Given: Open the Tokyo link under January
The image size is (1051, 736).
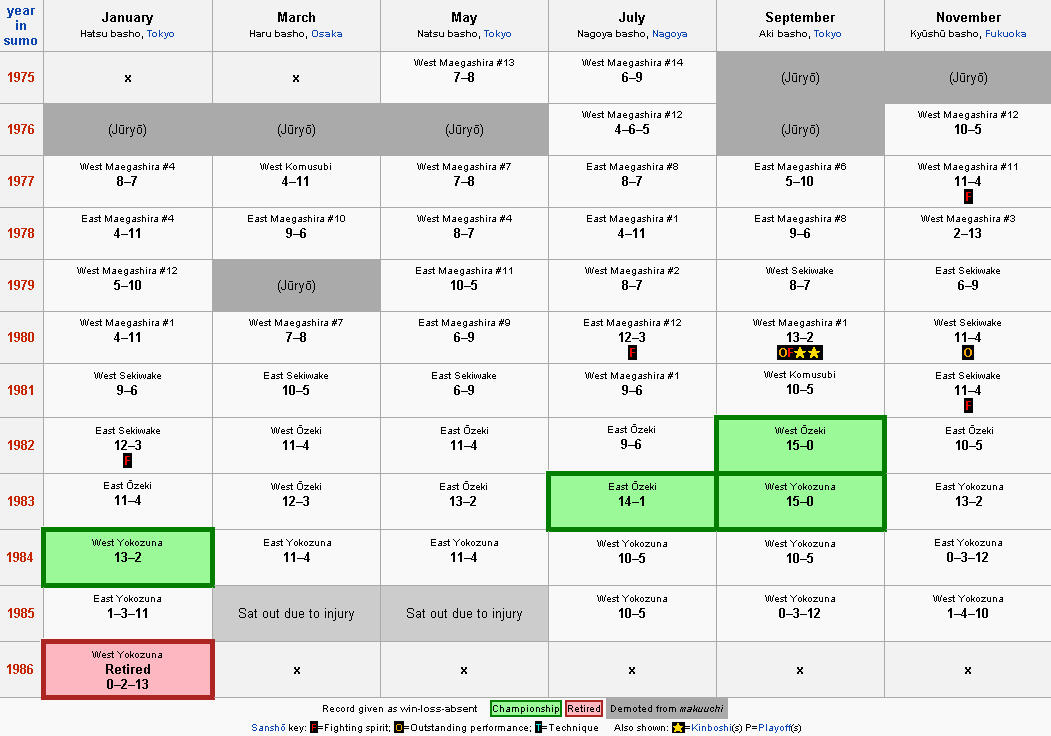Looking at the screenshot, I should pos(160,34).
